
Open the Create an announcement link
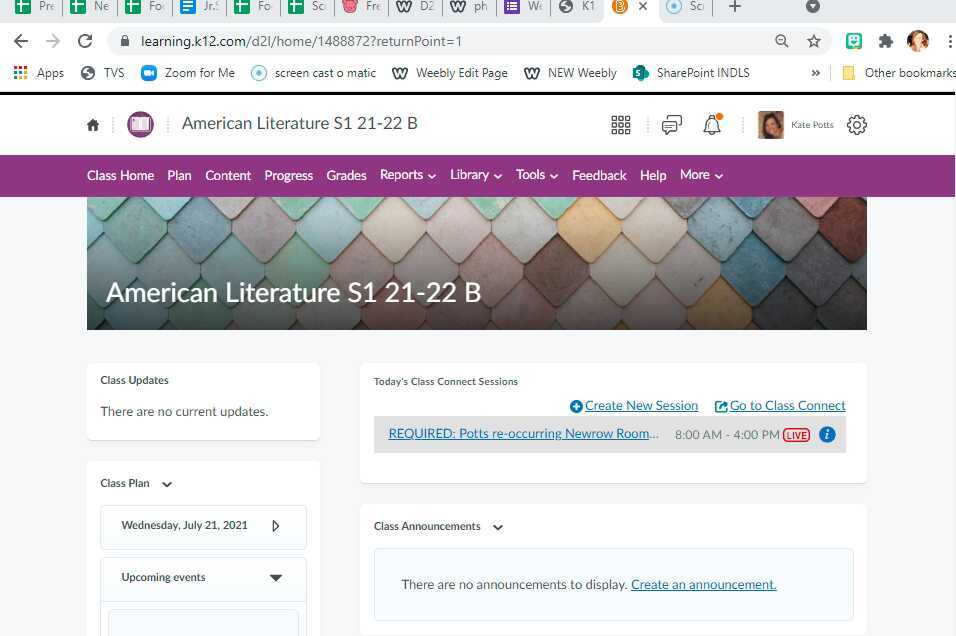[703, 584]
